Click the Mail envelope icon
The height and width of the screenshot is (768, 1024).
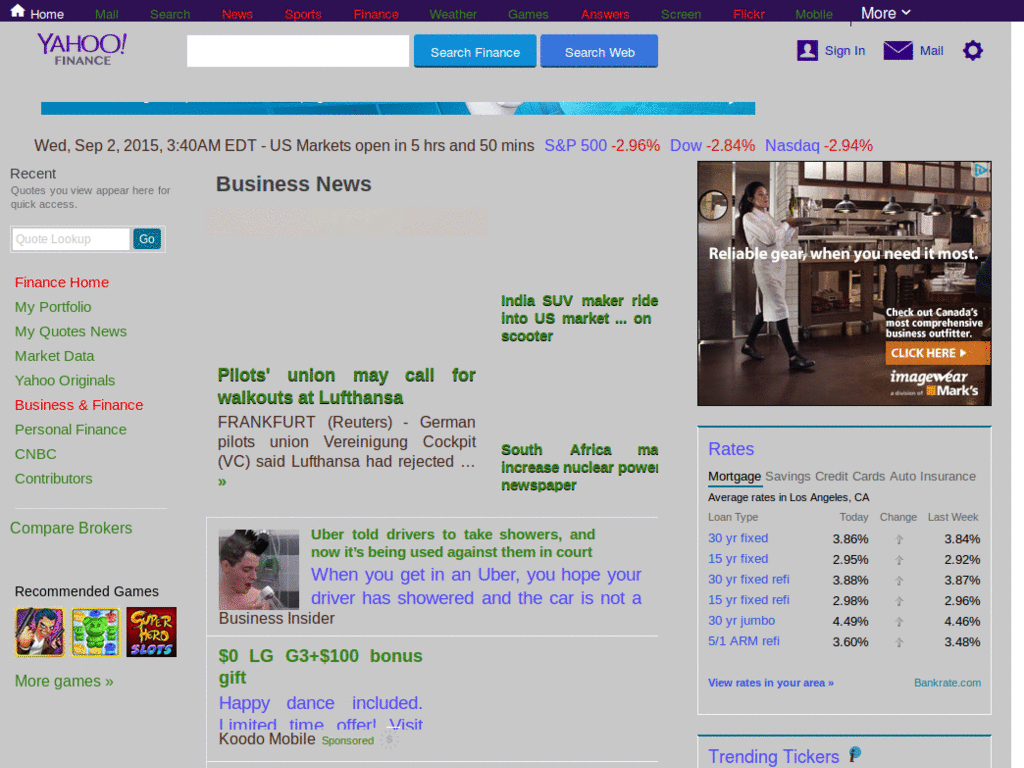tap(898, 50)
